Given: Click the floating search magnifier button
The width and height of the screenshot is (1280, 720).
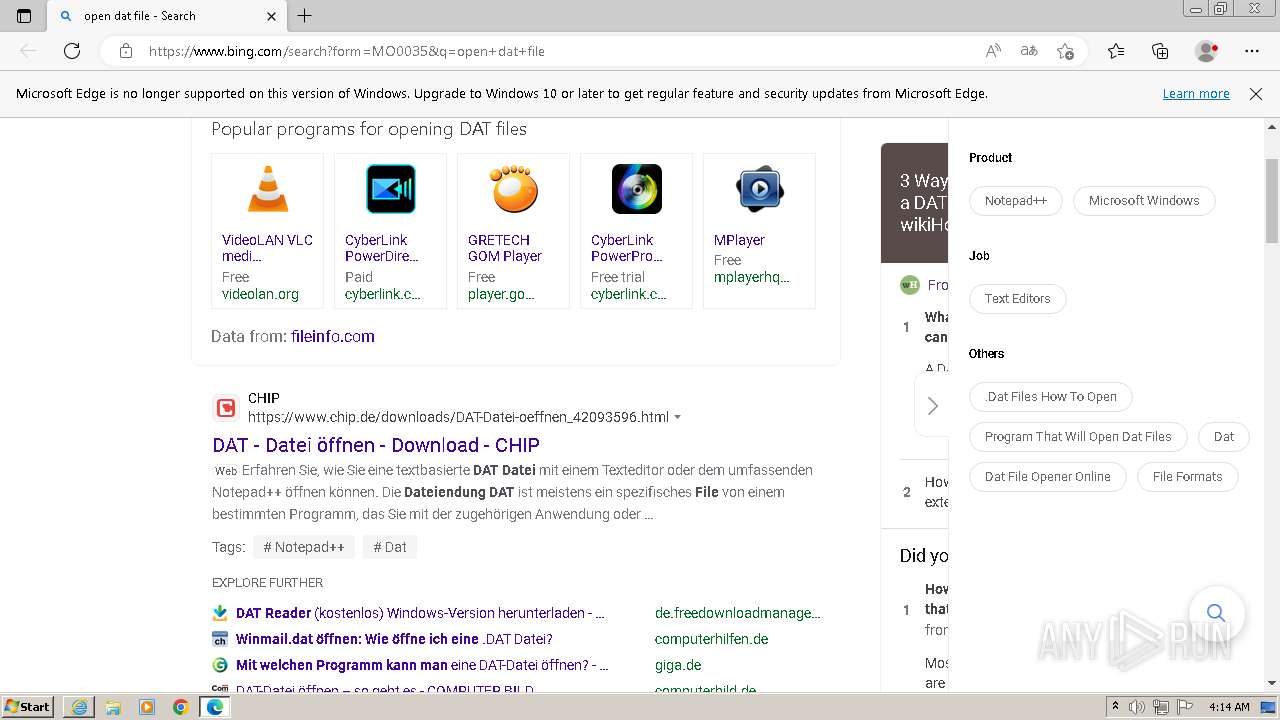Looking at the screenshot, I should click(1216, 613).
